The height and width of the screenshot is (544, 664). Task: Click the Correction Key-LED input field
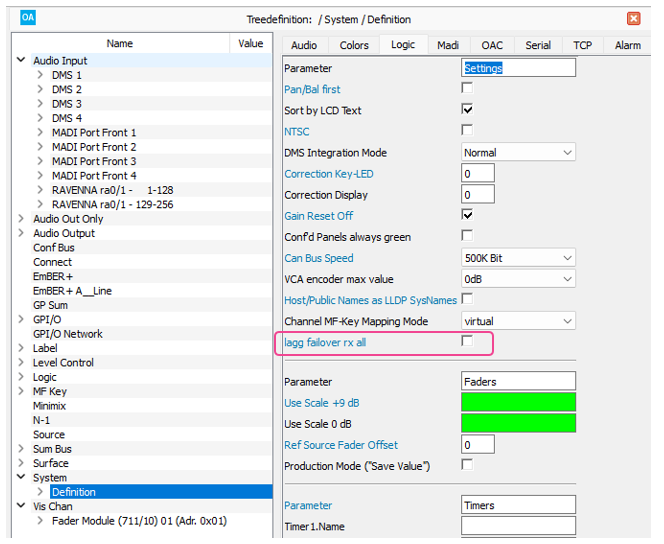(x=478, y=174)
